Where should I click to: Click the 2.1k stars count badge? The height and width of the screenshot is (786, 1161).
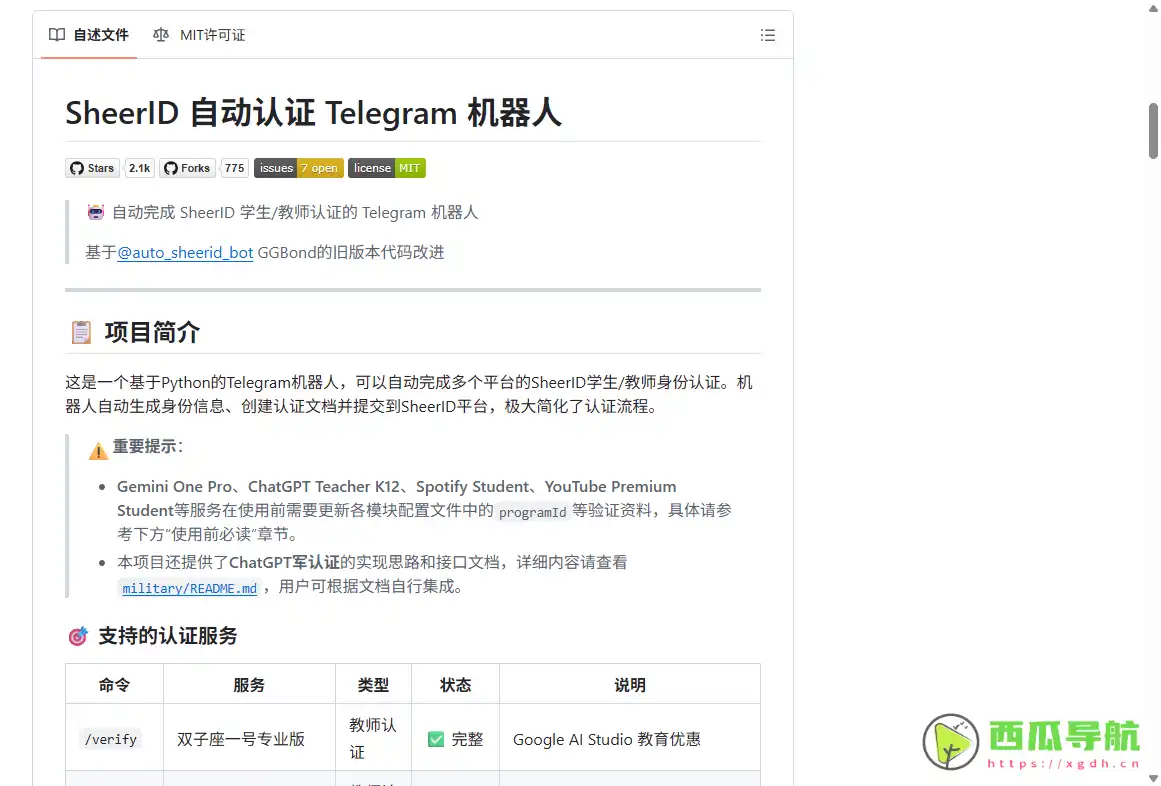pos(138,167)
